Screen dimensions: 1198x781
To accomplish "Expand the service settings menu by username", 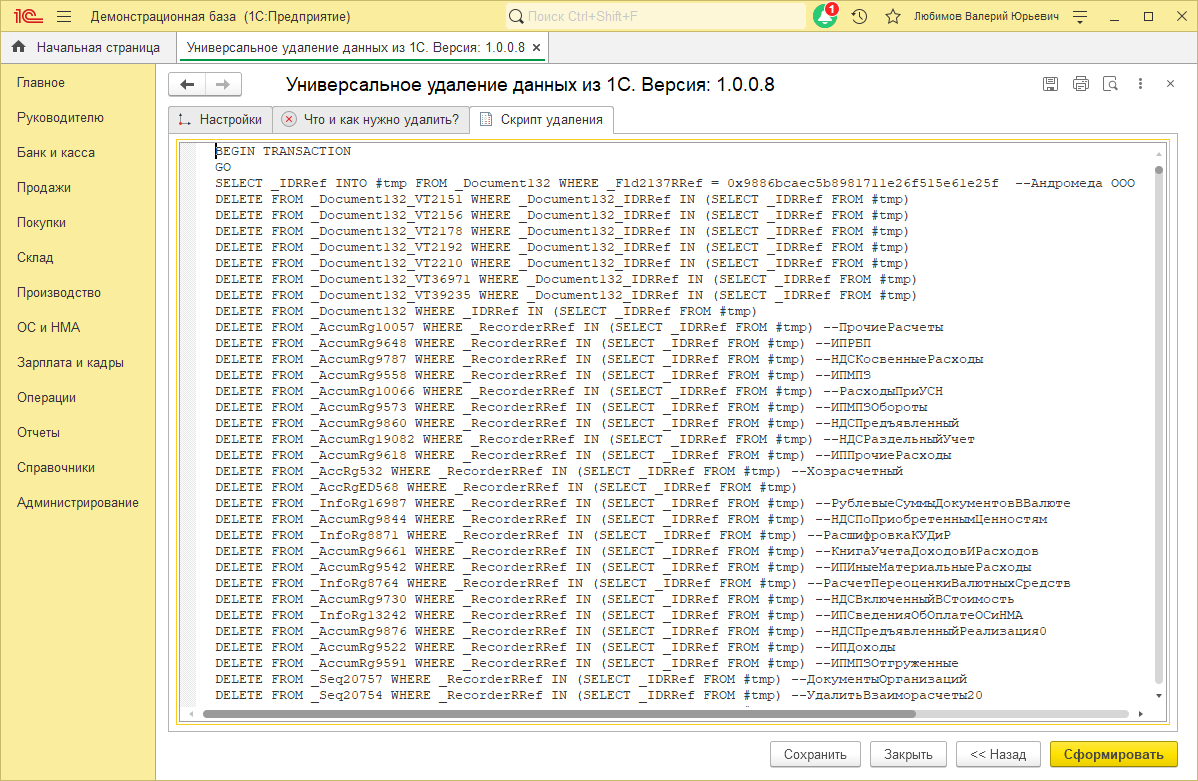I will [x=1080, y=17].
